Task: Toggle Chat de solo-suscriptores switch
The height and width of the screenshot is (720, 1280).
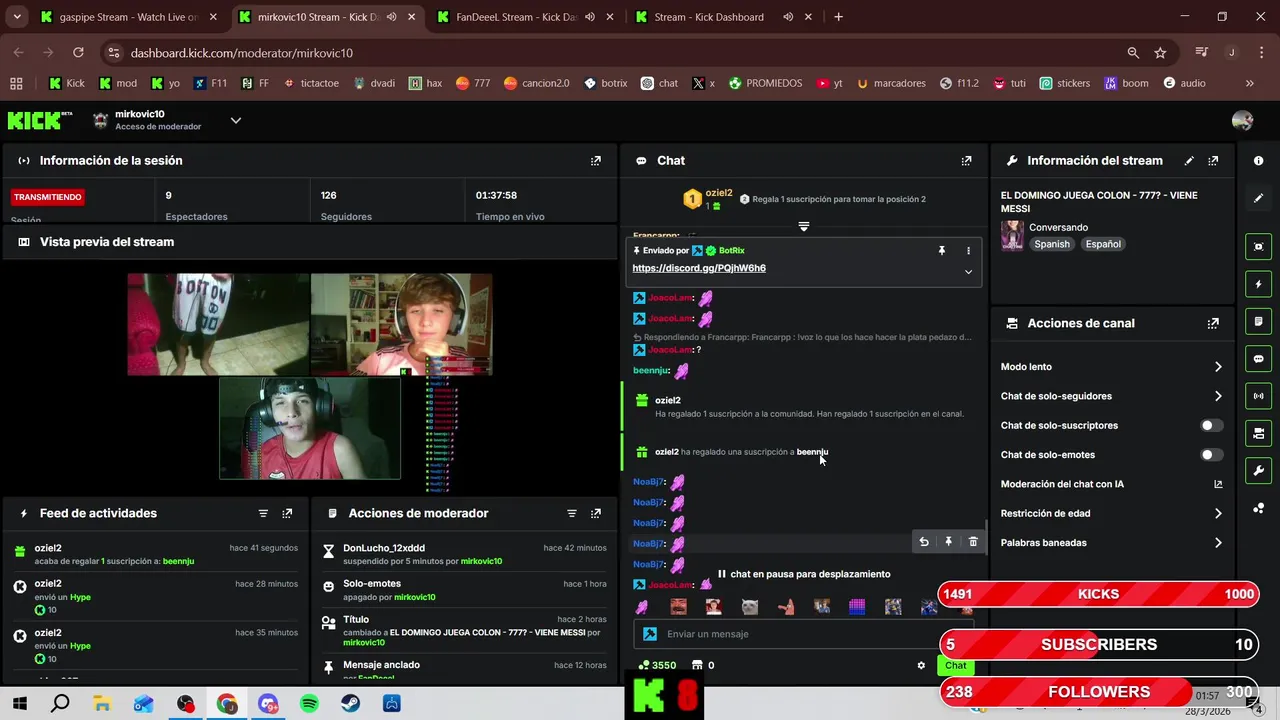Action: coord(1211,425)
